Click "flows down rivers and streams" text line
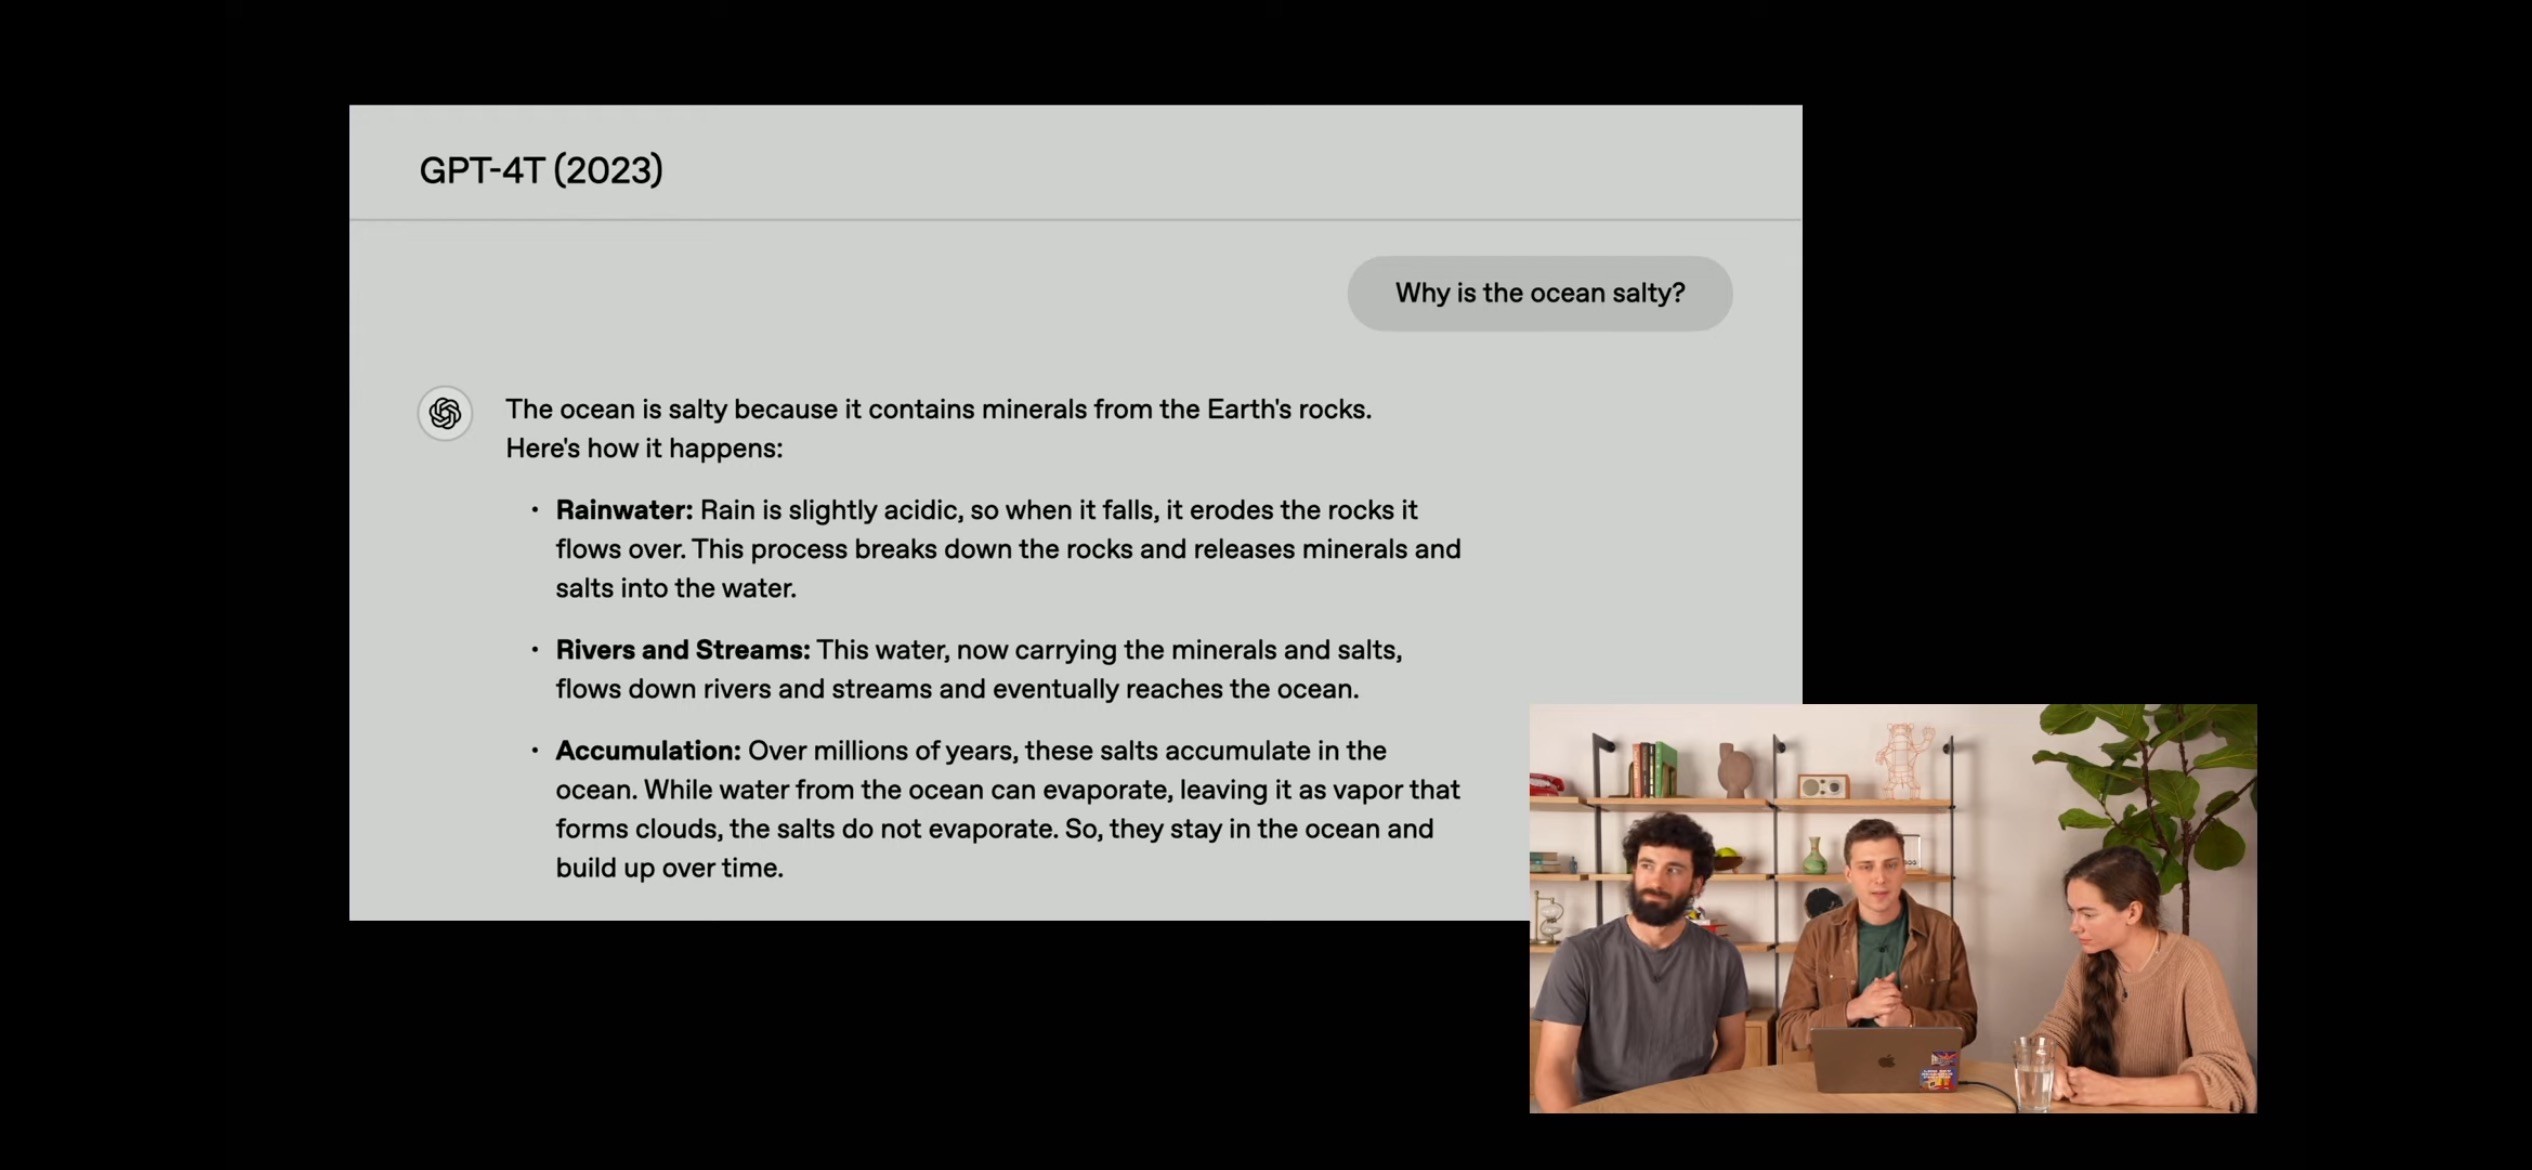 tap(957, 689)
